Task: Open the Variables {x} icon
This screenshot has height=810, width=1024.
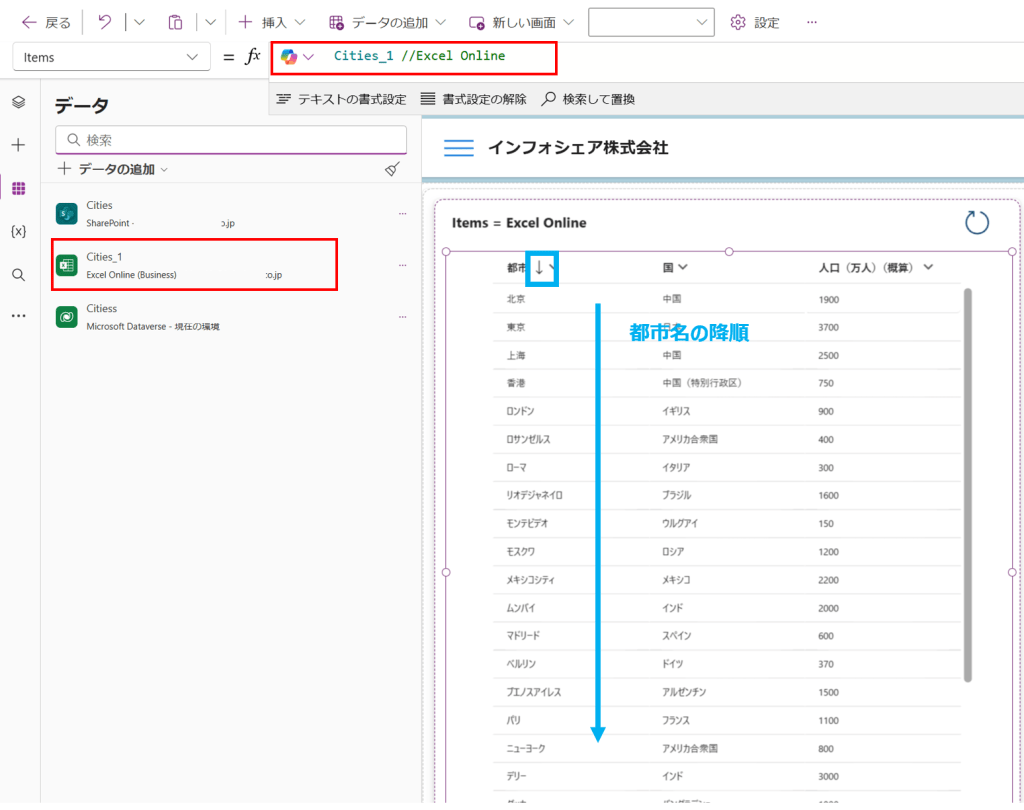Action: (x=18, y=231)
